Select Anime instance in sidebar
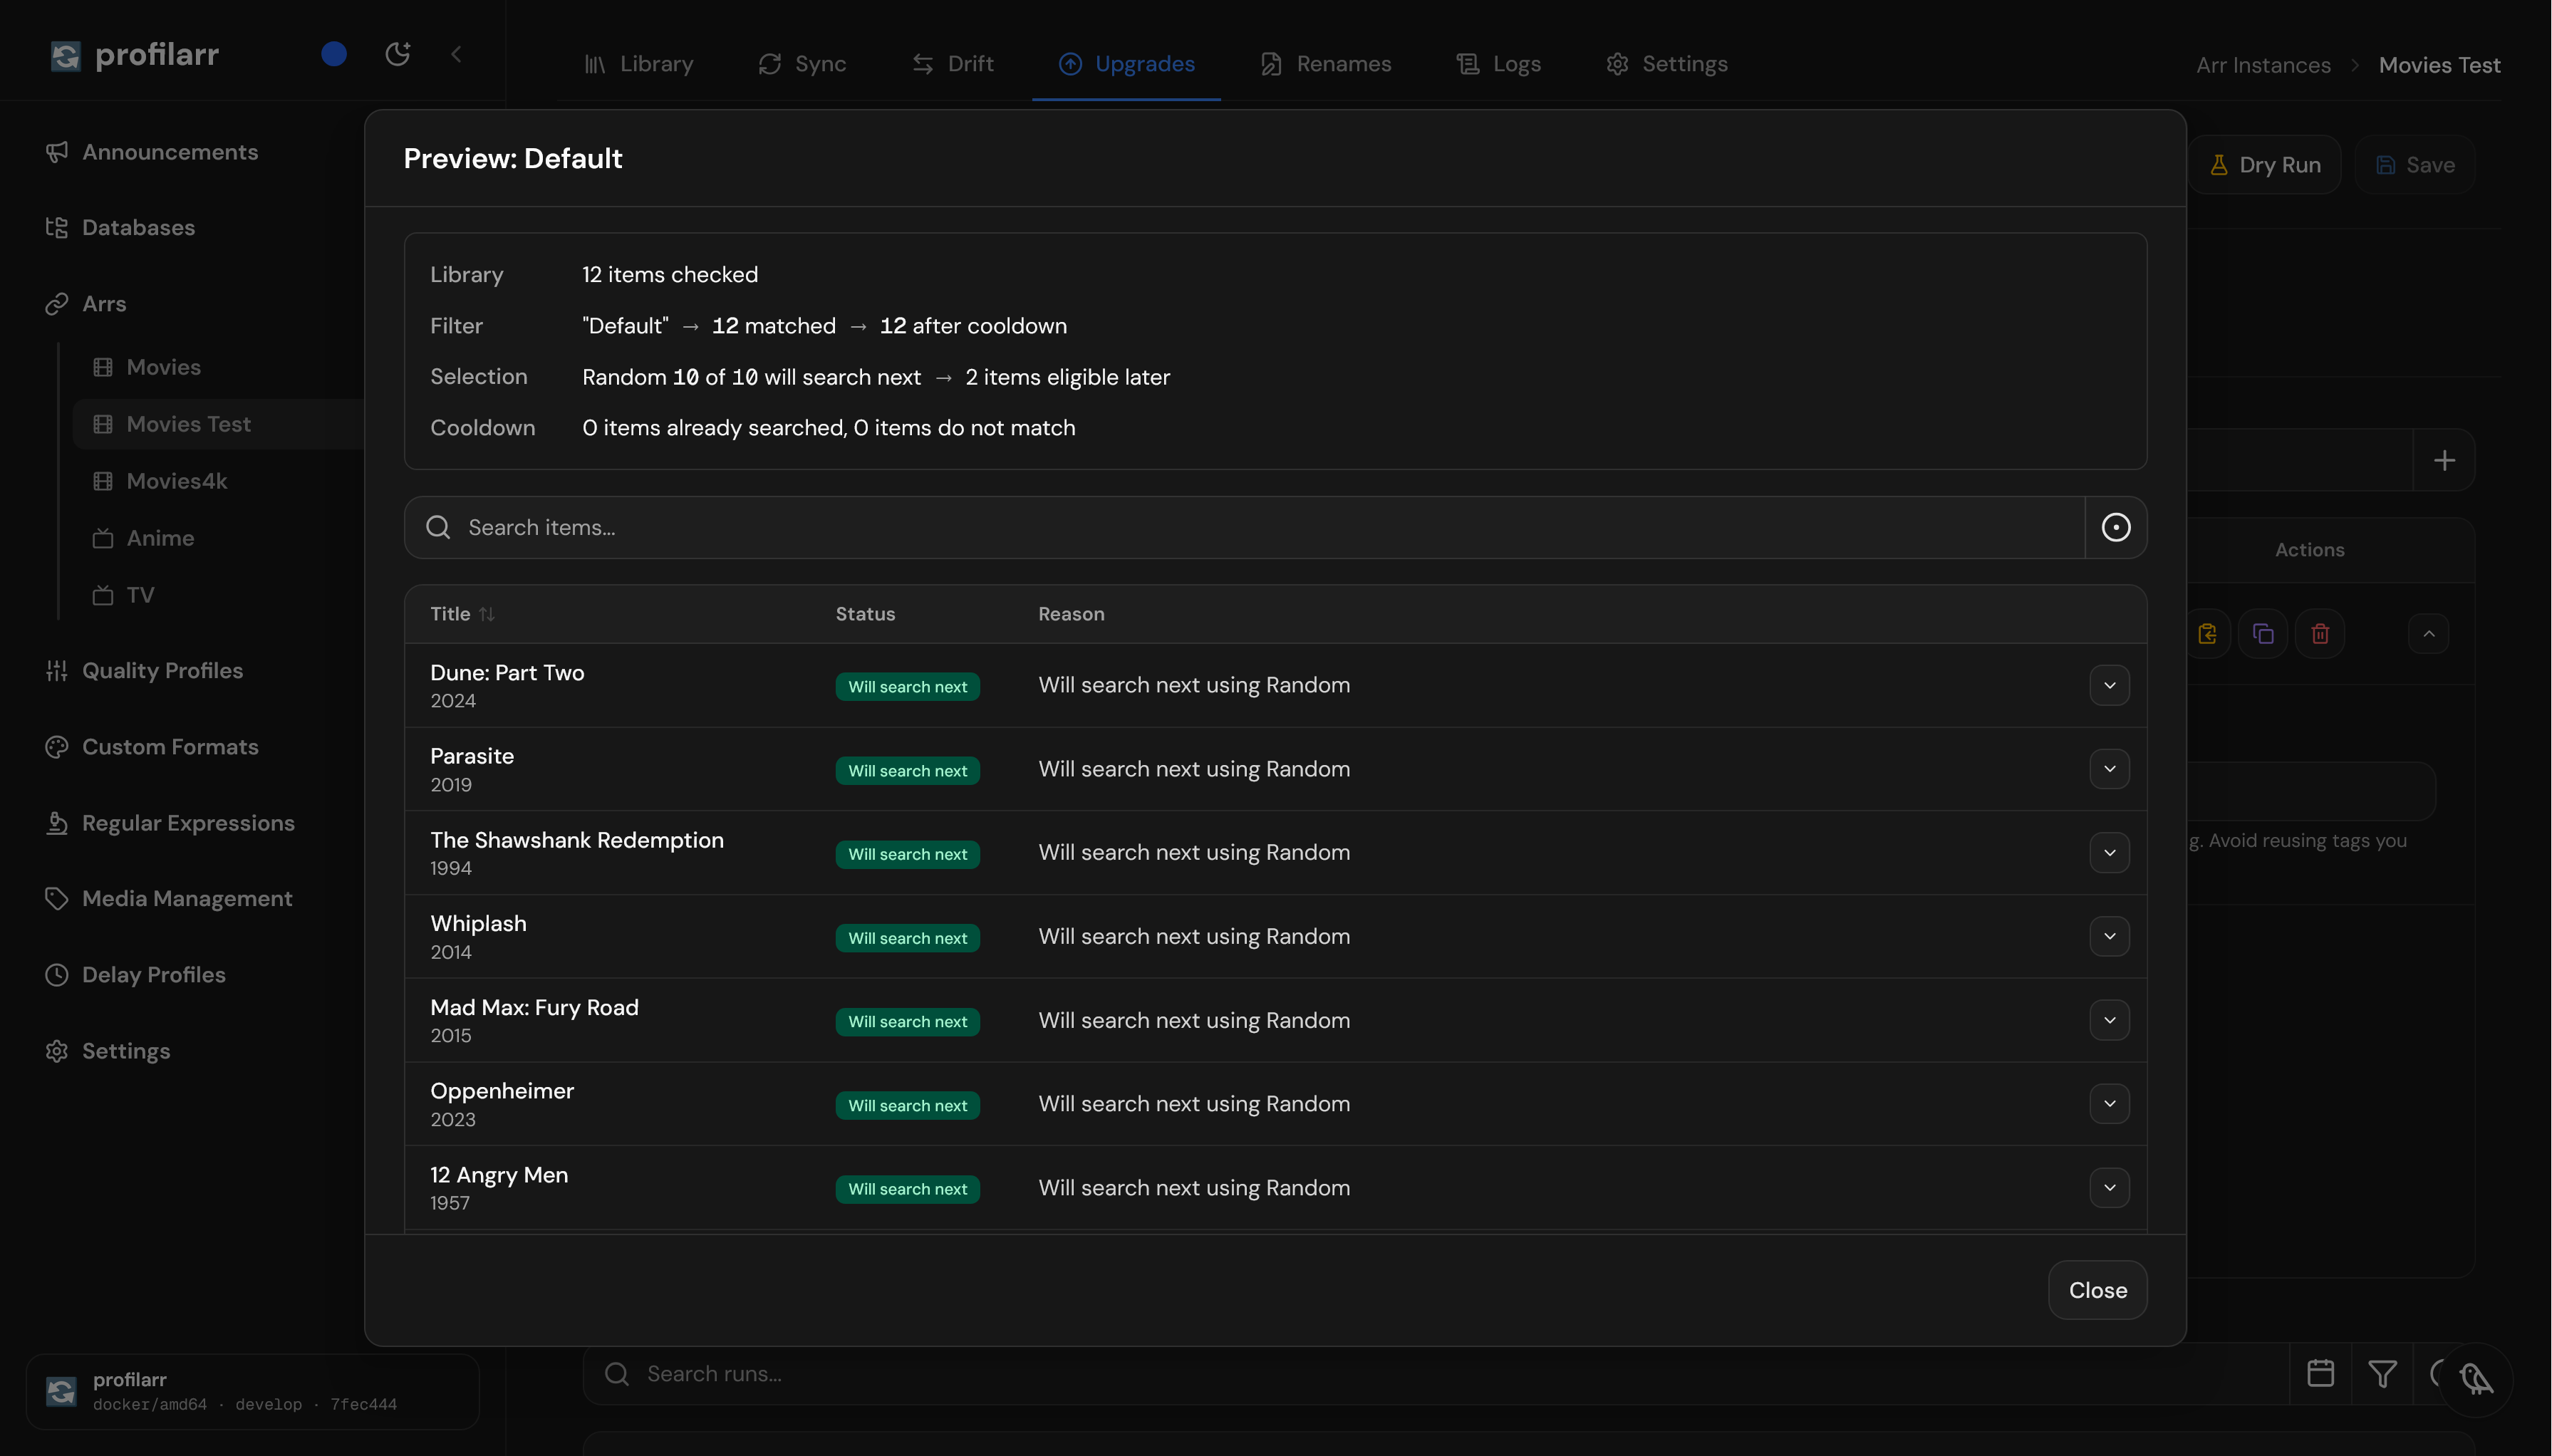Screen dimensions: 2552x1456 pos(143,538)
